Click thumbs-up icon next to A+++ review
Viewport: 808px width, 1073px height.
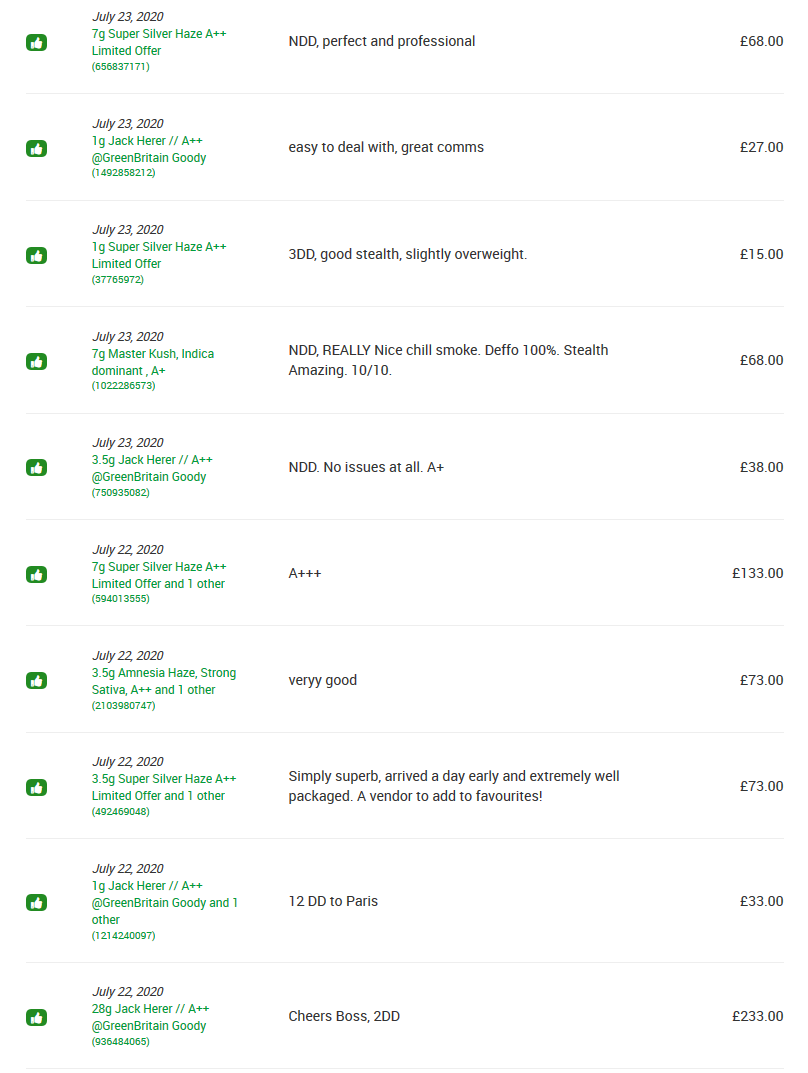point(36,574)
